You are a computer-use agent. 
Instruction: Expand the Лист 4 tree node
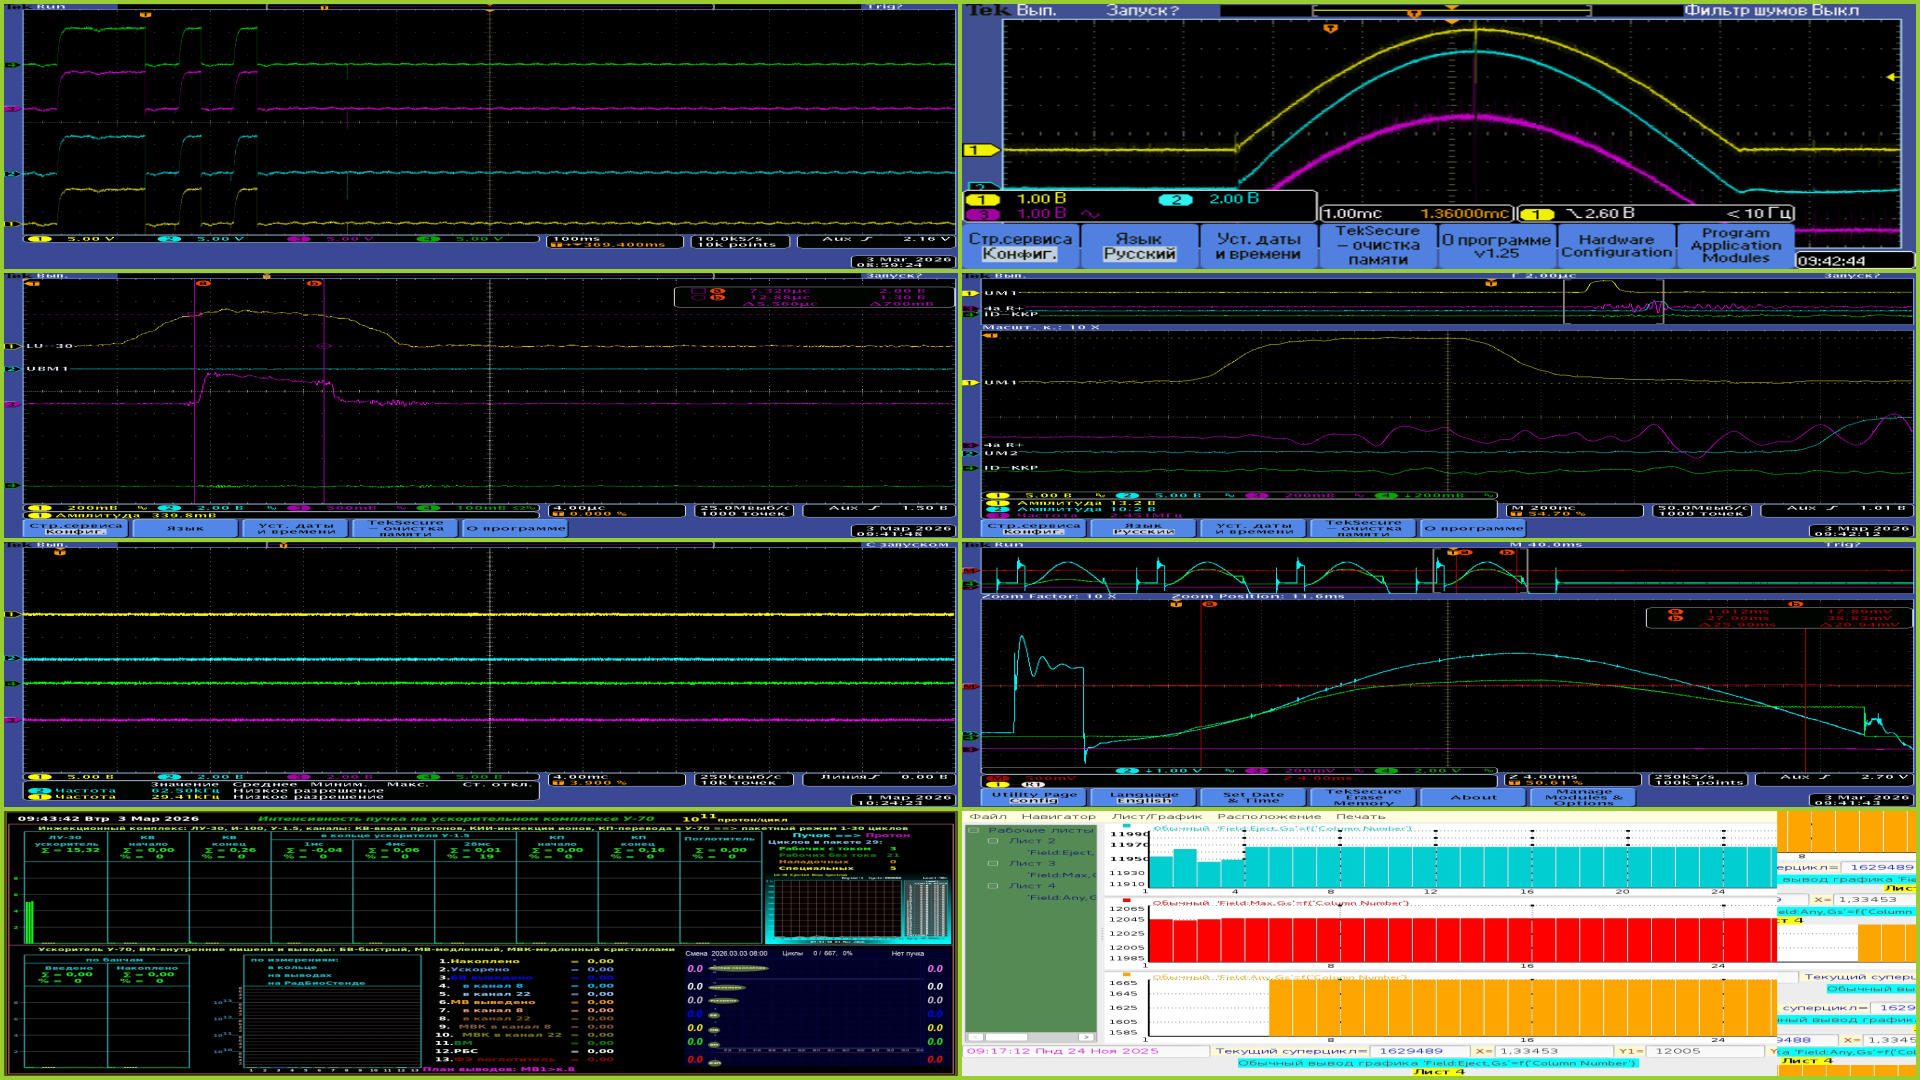point(993,886)
